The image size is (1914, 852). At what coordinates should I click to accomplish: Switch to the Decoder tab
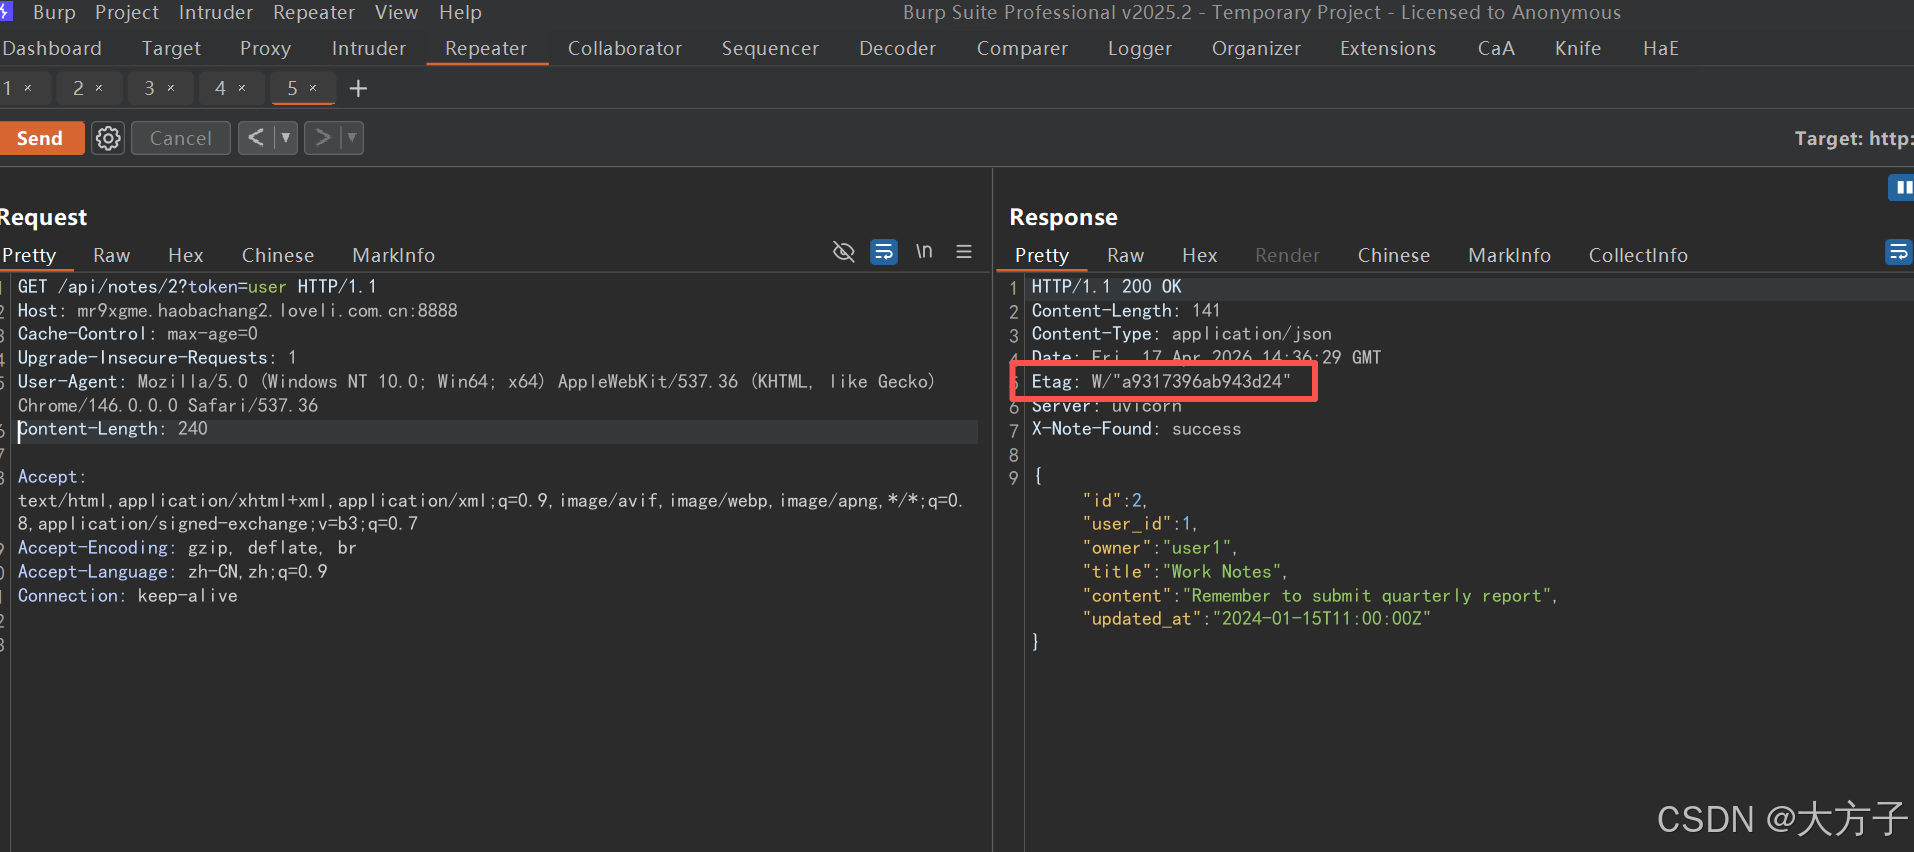click(897, 48)
